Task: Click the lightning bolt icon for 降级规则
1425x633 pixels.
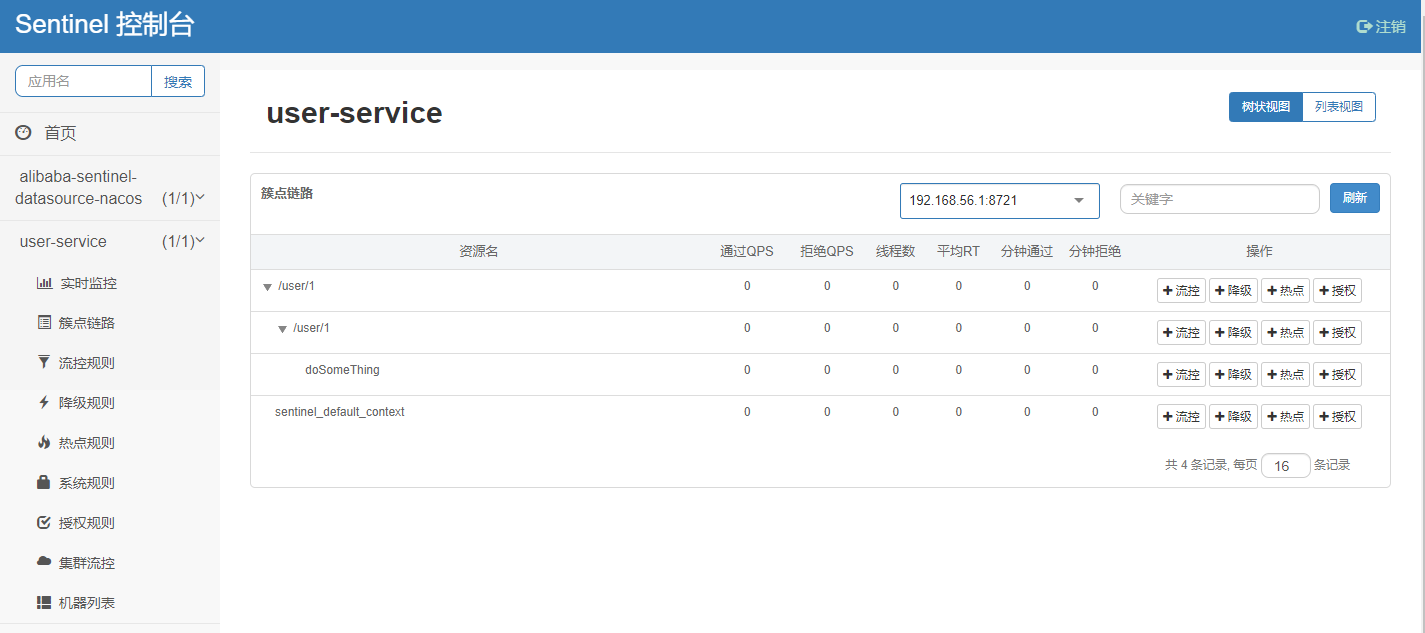Action: click(x=44, y=402)
